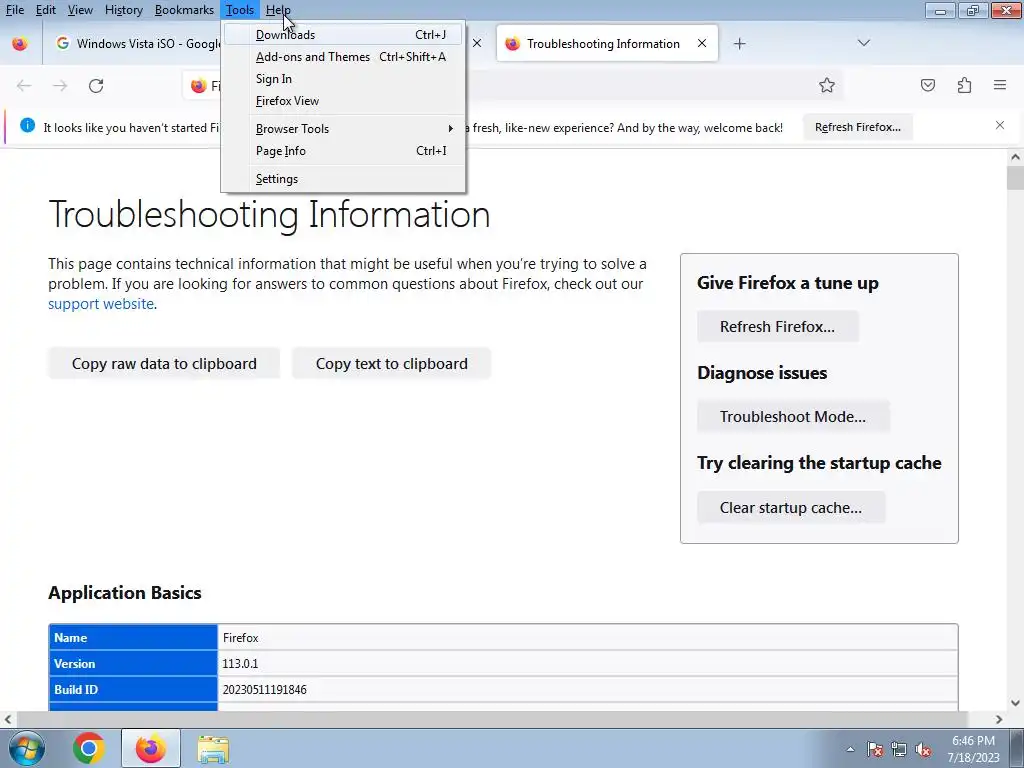The height and width of the screenshot is (768, 1024).
Task: Select Downloads from Tools menu
Action: click(x=344, y=35)
